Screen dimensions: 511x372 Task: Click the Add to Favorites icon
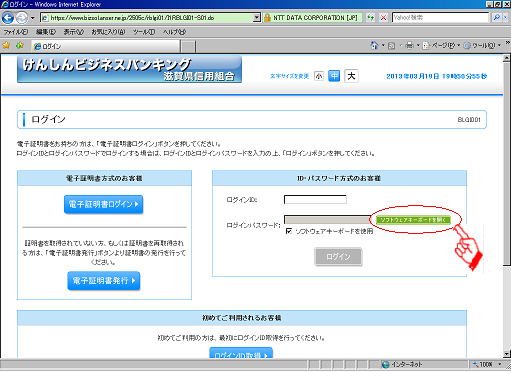click(x=20, y=45)
